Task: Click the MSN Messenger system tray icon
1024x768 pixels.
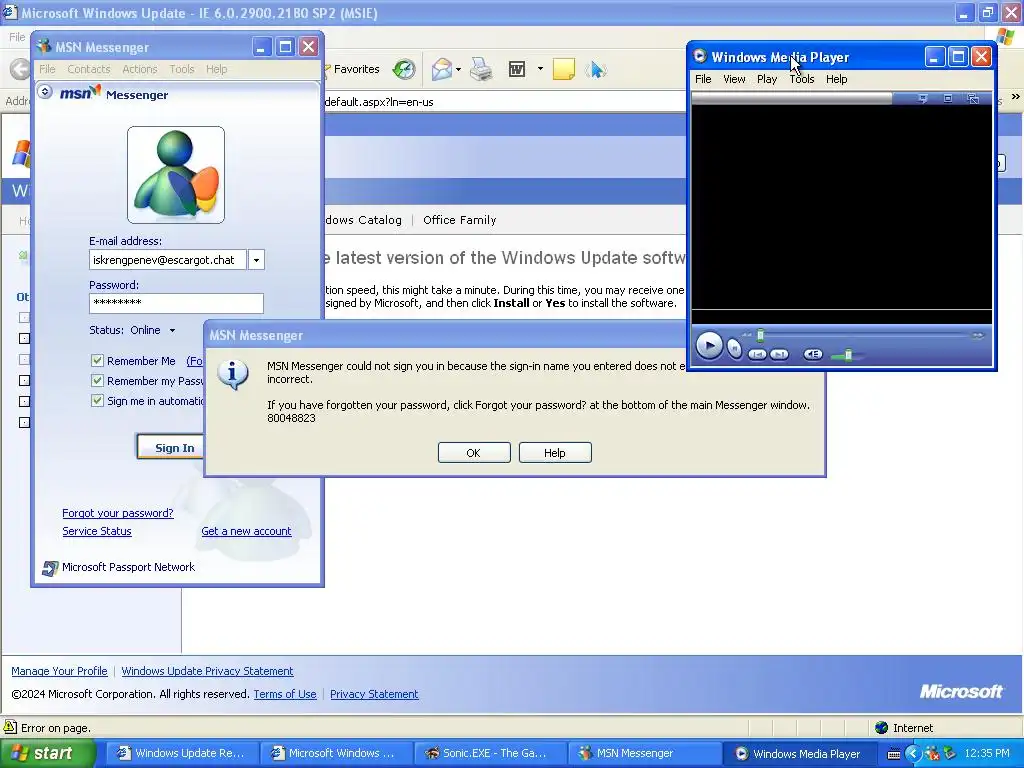Action: tap(932, 754)
